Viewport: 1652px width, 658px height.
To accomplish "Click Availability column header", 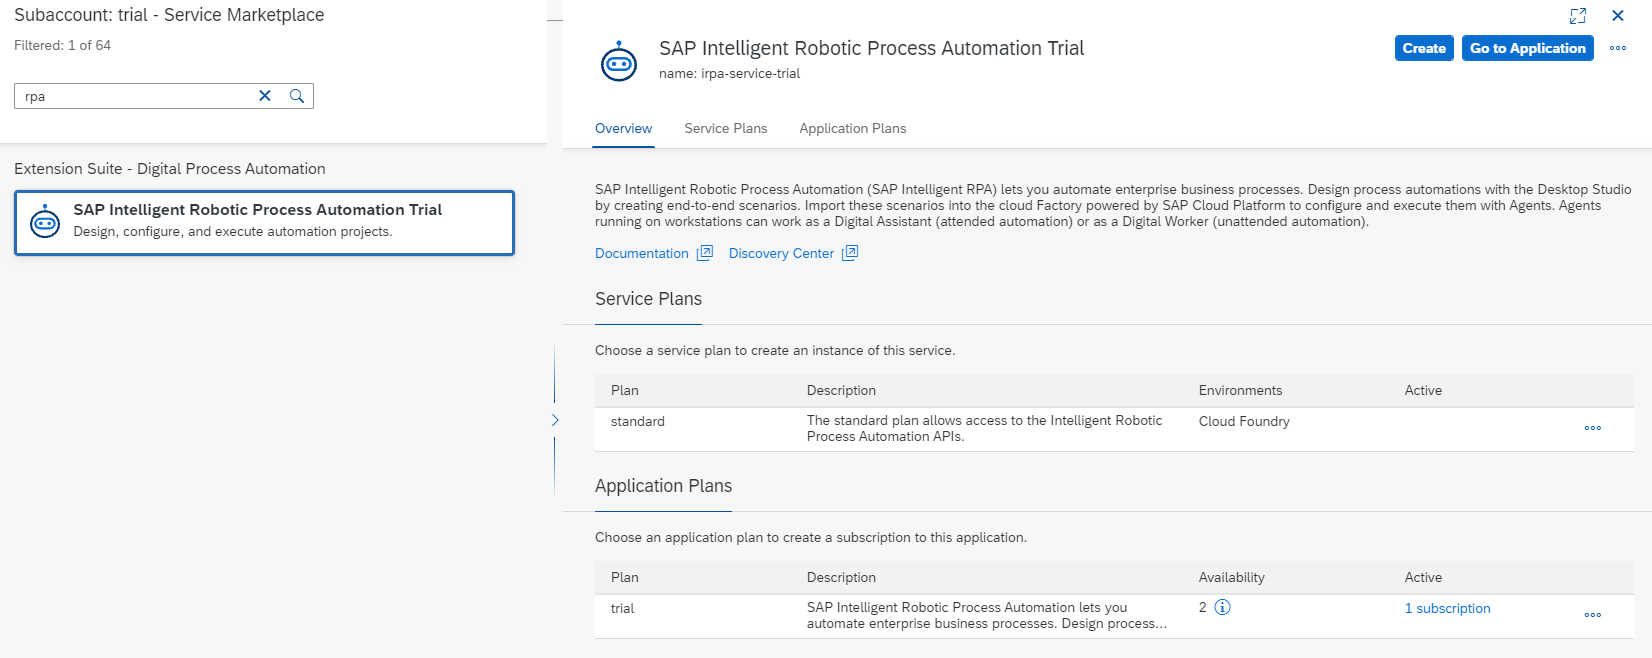I will [x=1231, y=577].
